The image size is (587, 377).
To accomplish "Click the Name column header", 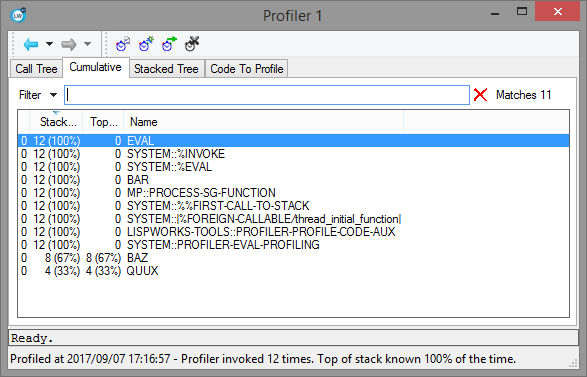I will 264,122.
